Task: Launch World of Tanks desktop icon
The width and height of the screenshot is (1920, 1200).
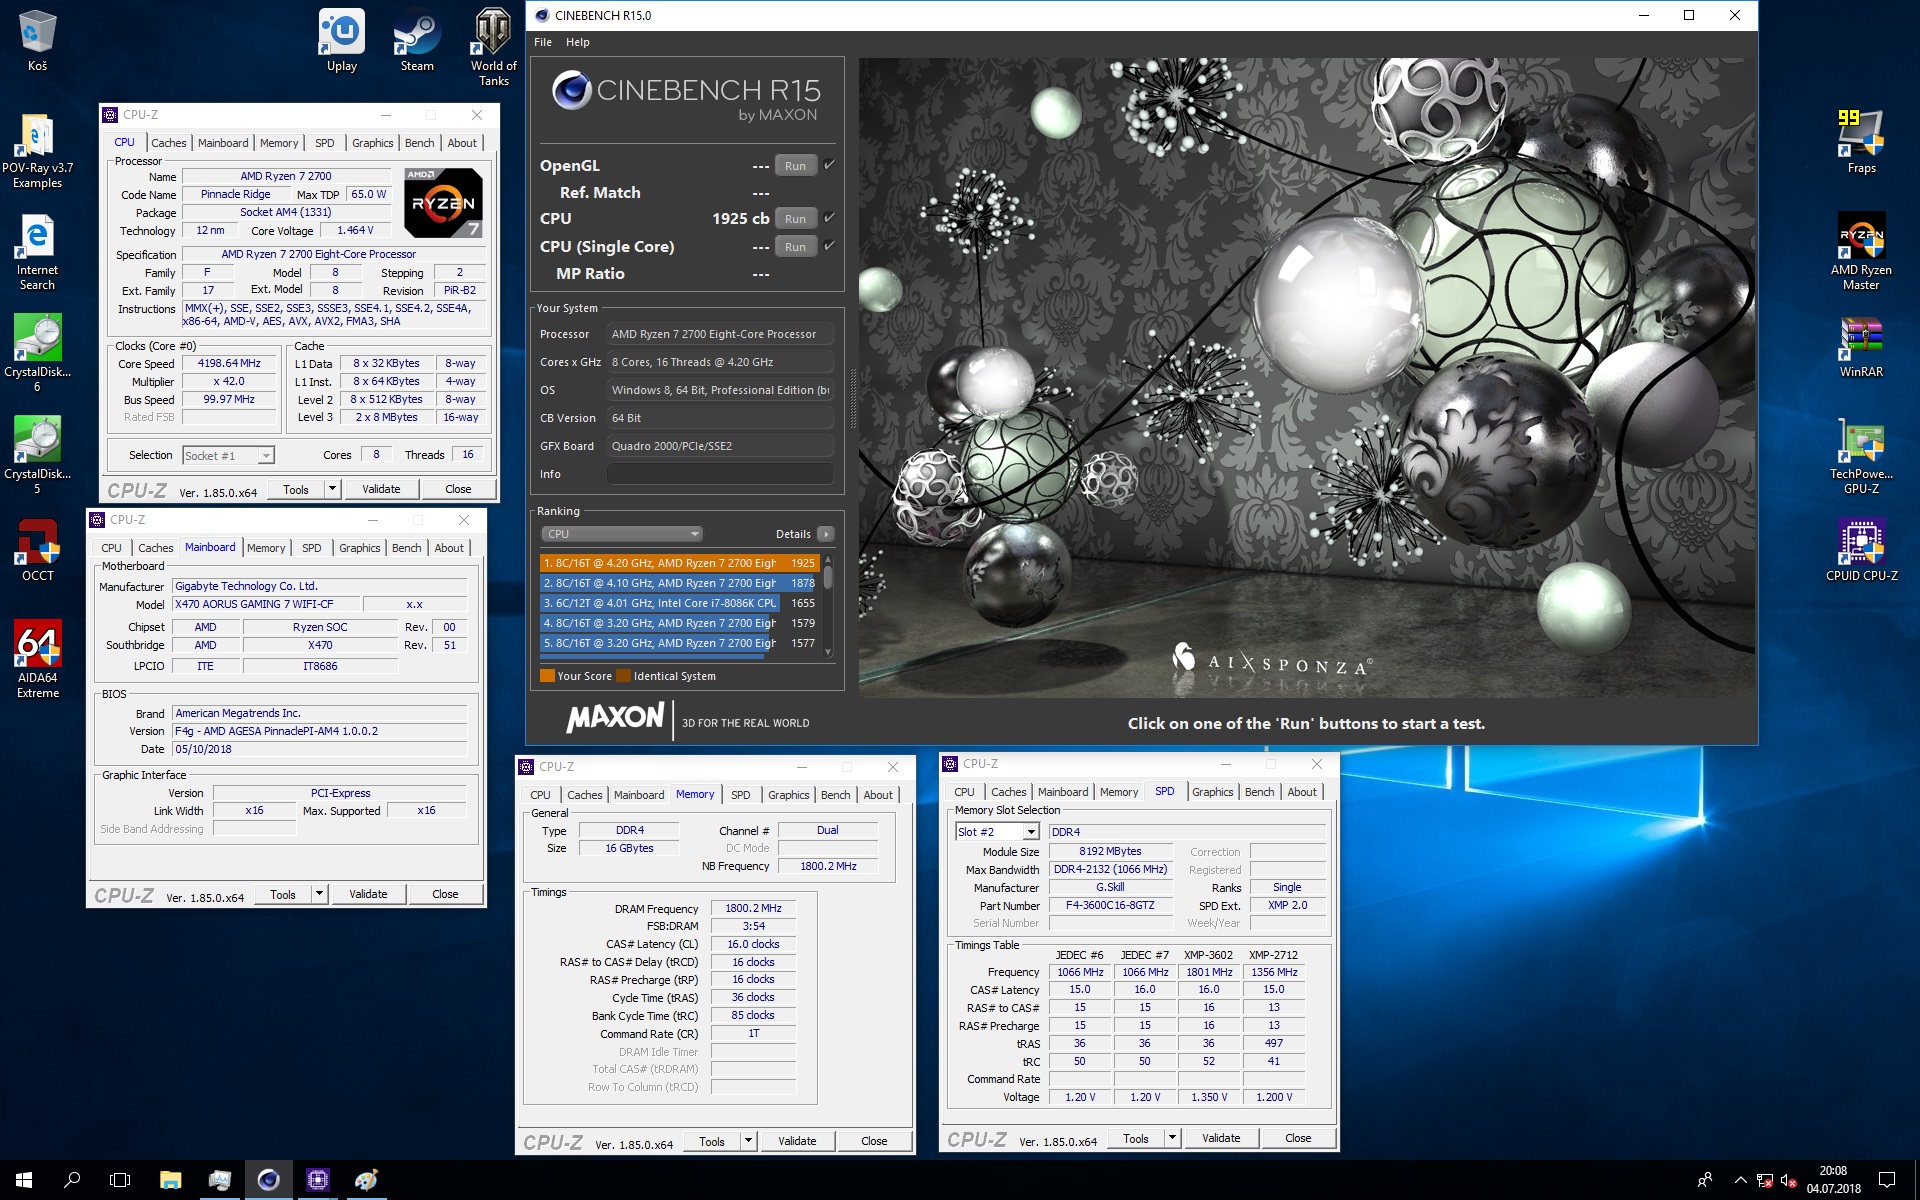Action: pos(493,47)
